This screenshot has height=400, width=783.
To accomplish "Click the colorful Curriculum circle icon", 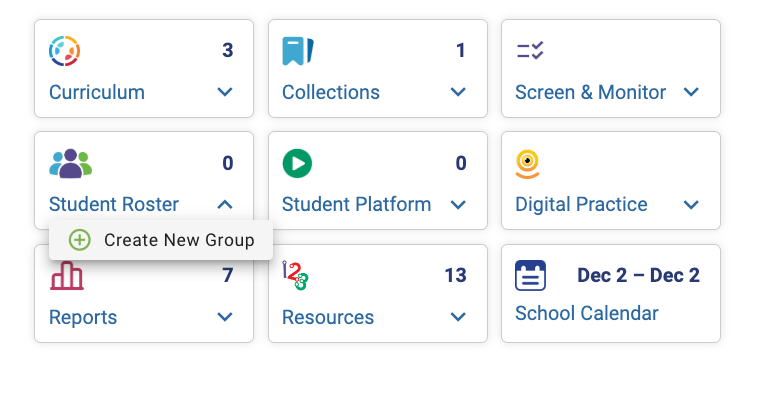I will pyautogui.click(x=64, y=51).
